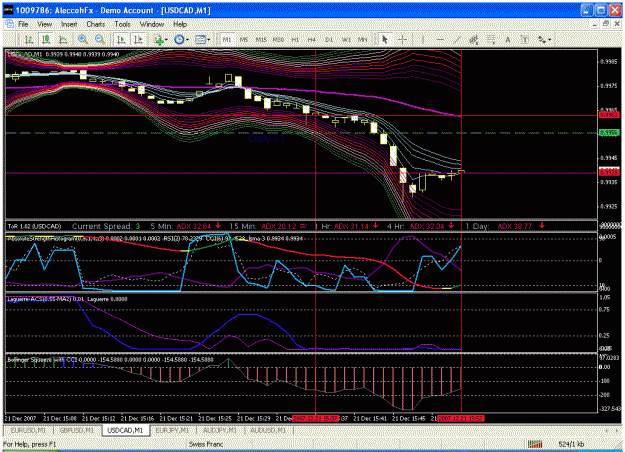Switch chart to MN timeframe

362,39
